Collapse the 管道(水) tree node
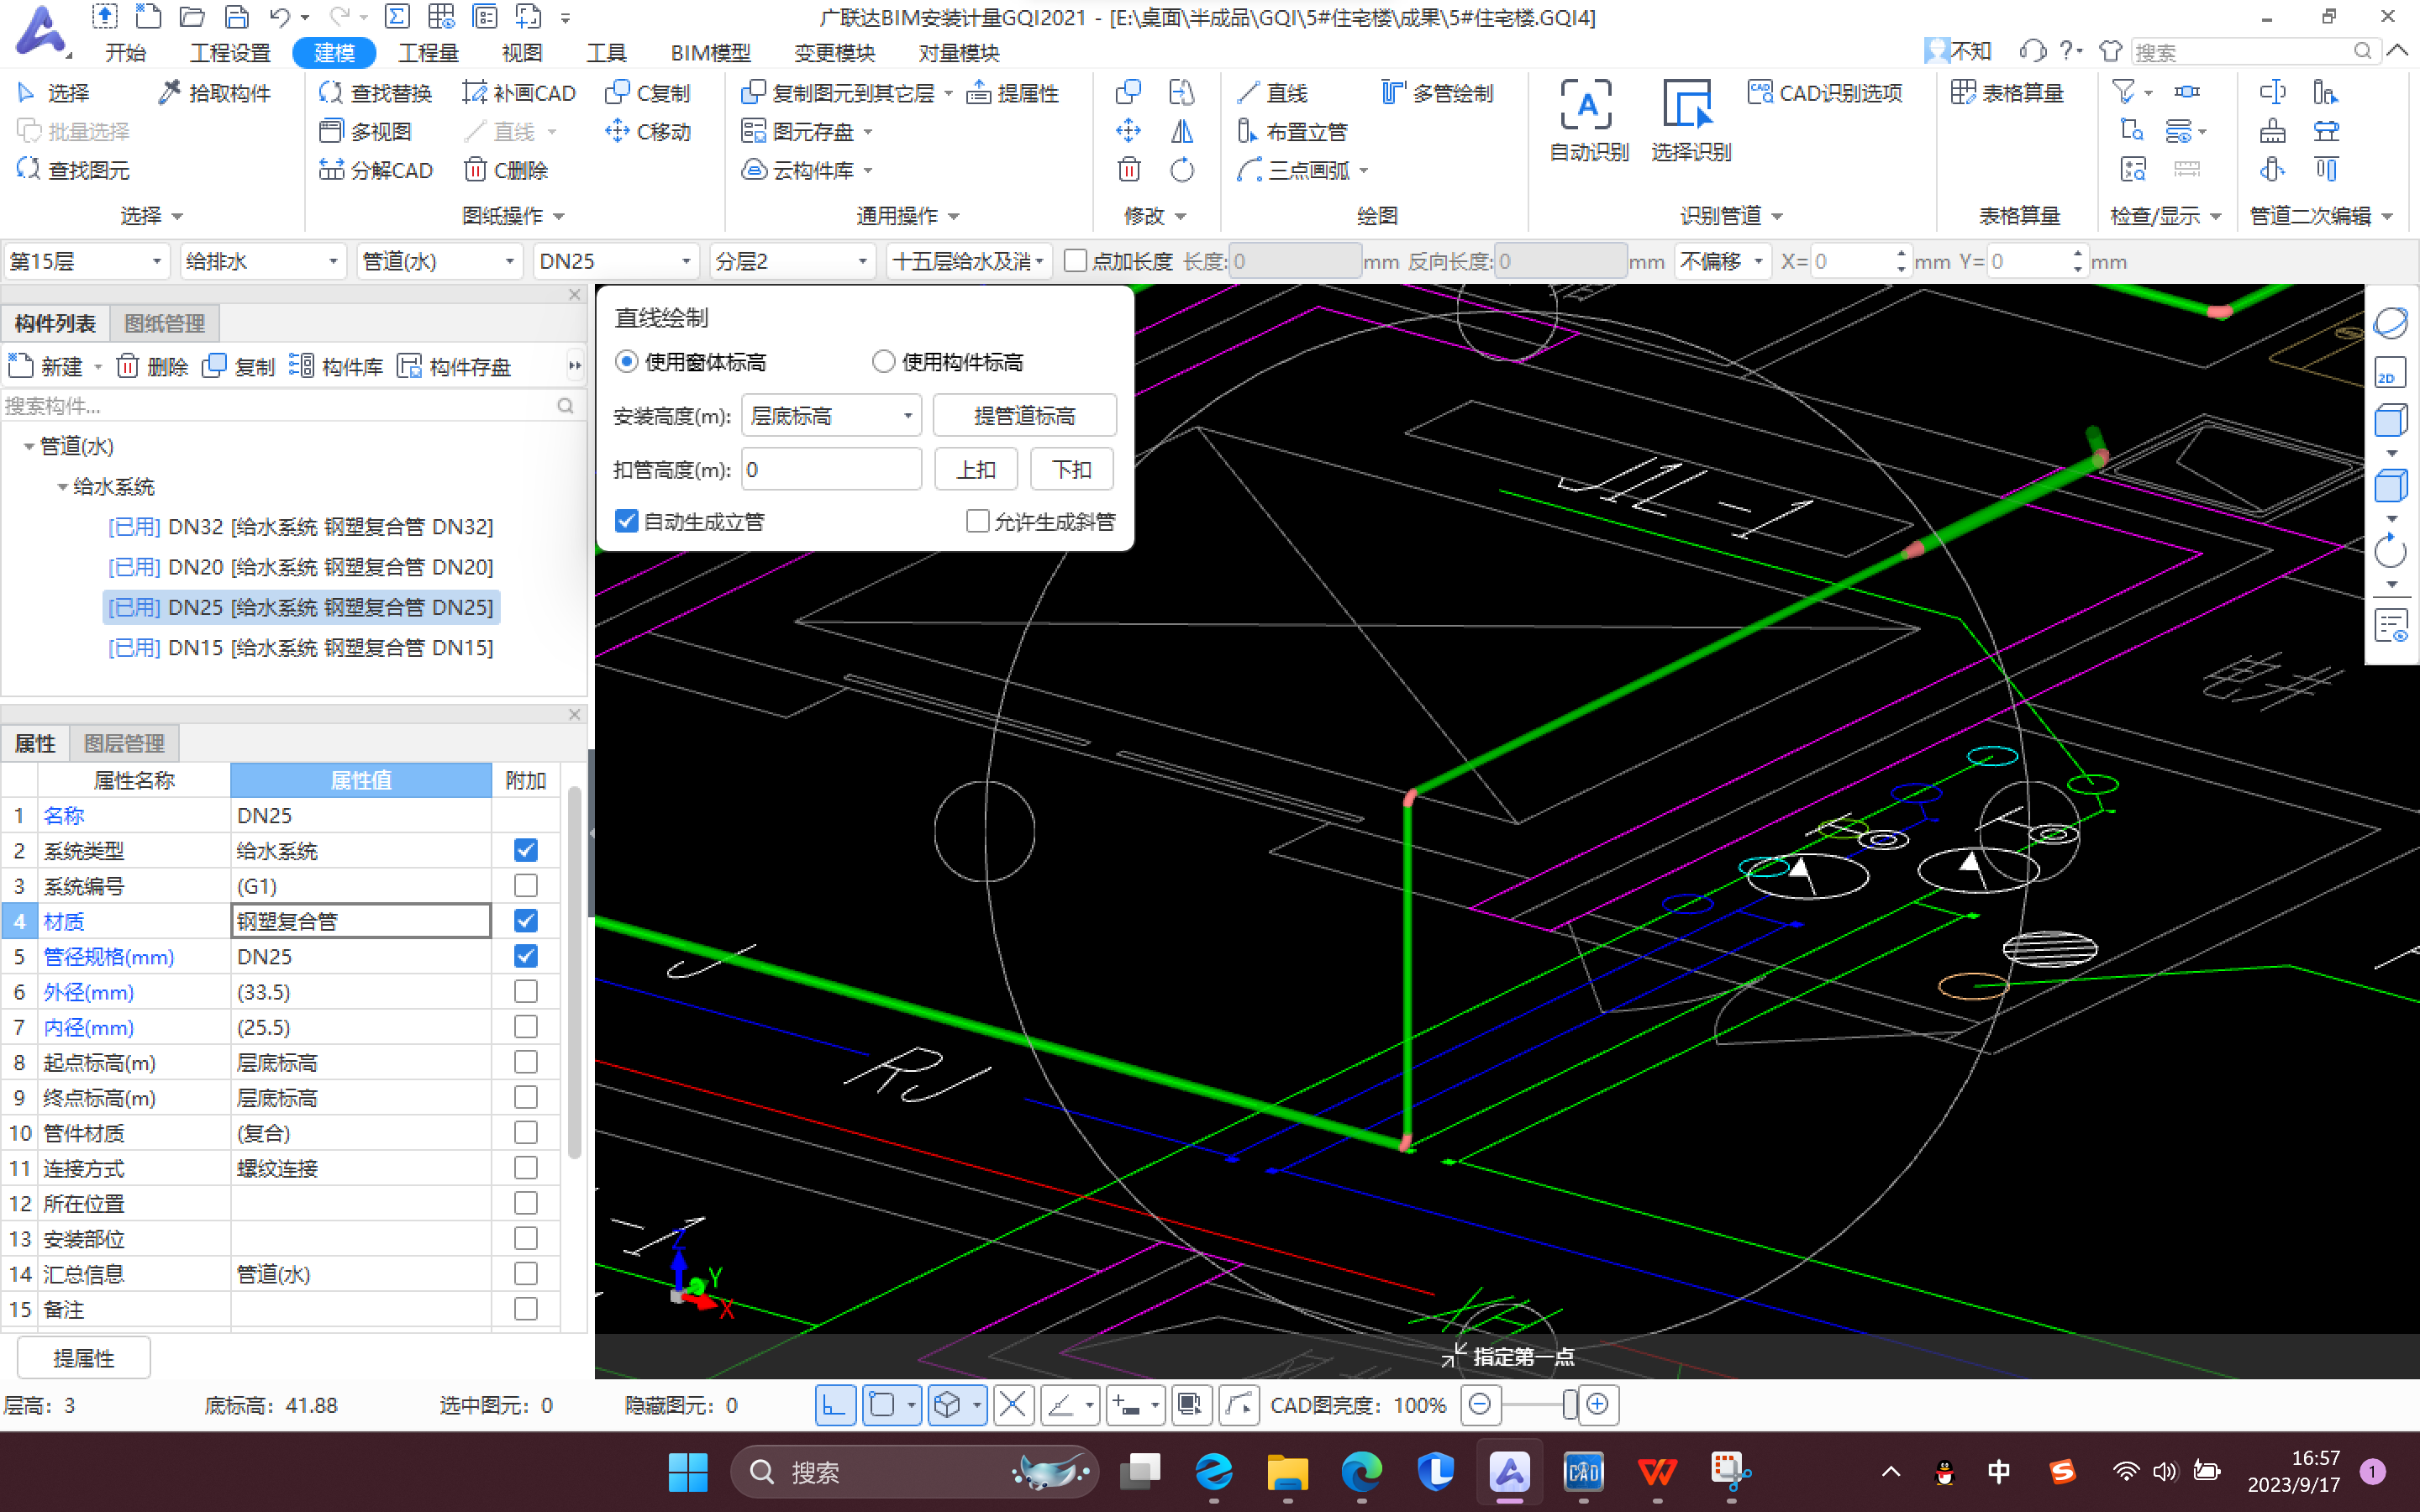The width and height of the screenshot is (2420, 1512). pos(29,446)
